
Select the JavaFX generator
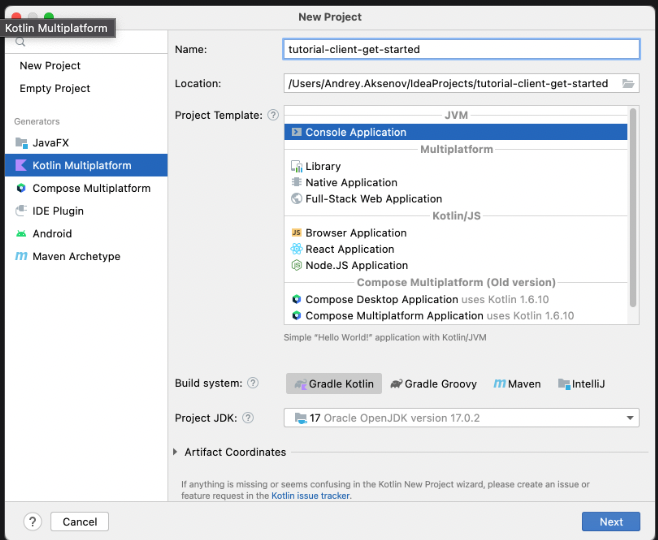[x=86, y=143]
